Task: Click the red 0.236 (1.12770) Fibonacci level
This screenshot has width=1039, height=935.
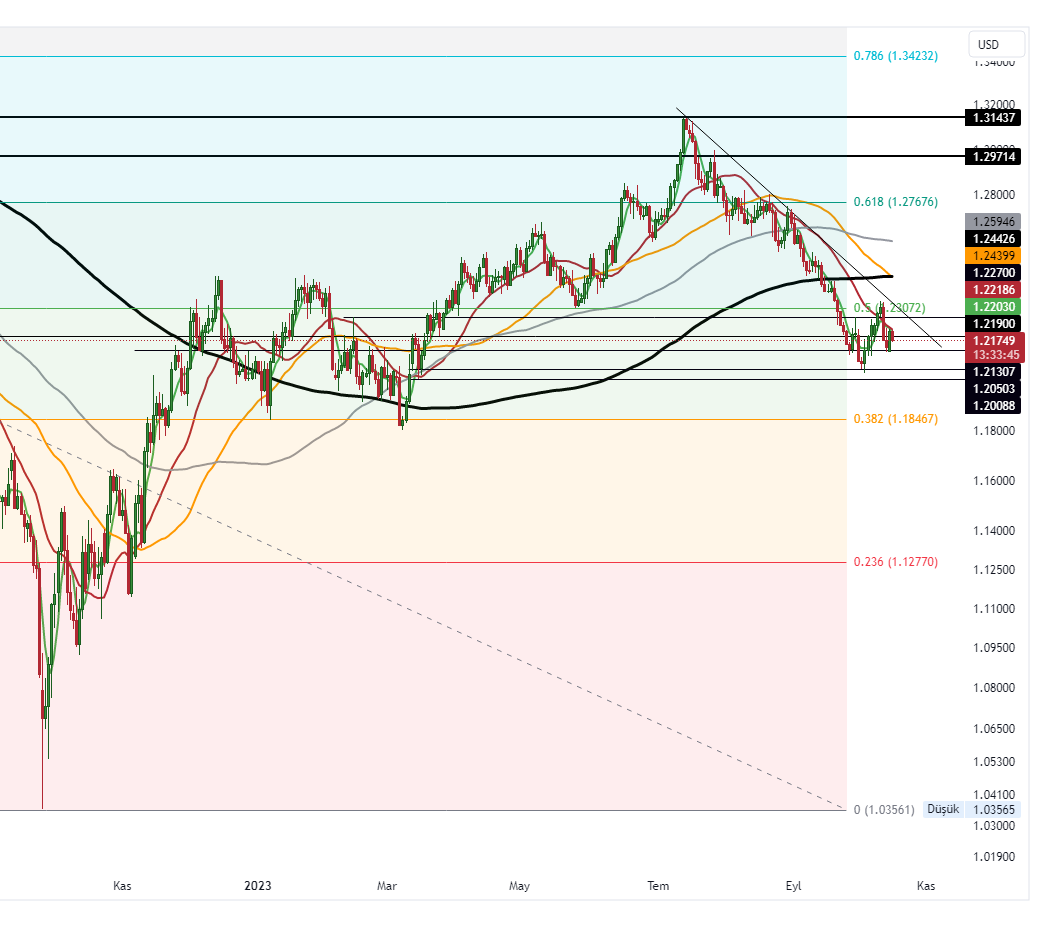Action: 897,562
